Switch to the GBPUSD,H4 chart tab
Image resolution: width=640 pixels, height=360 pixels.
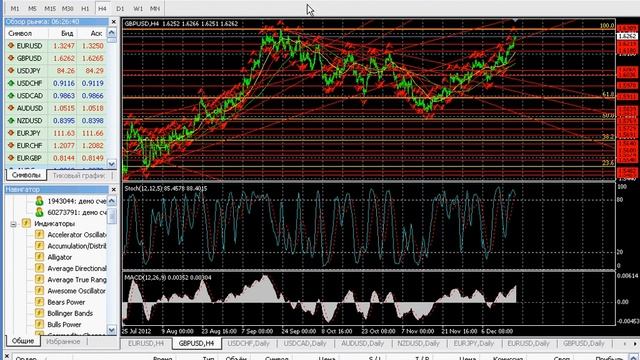196,343
